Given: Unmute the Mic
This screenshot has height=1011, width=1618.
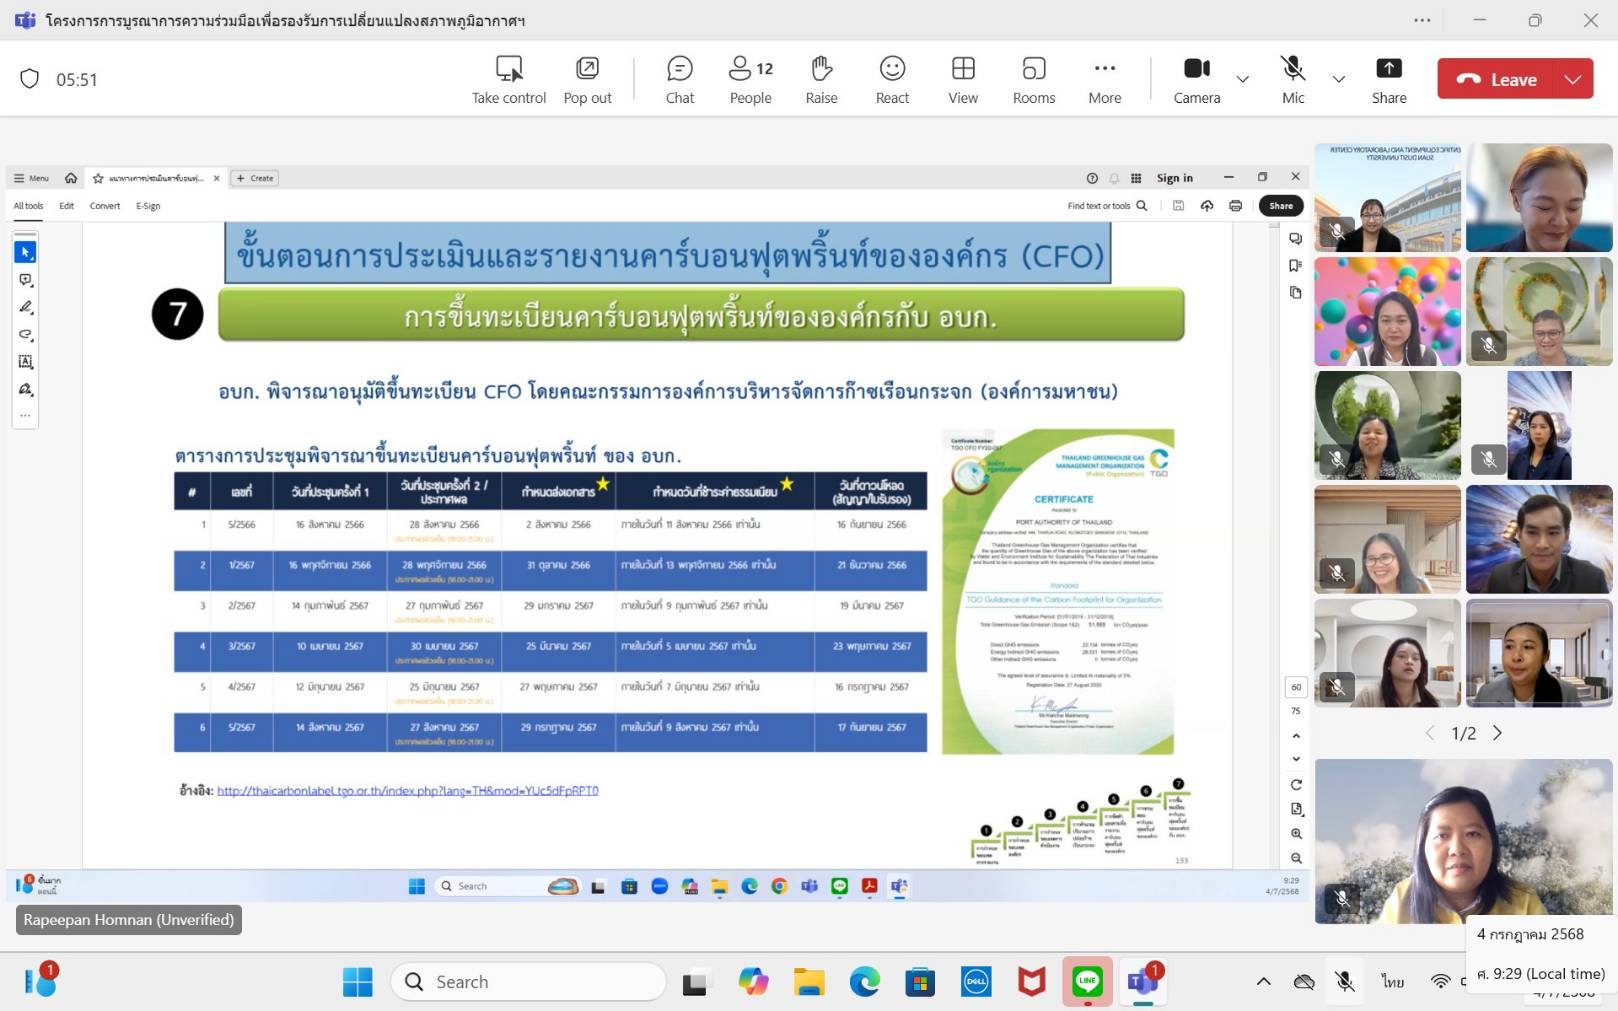Looking at the screenshot, I should click(1293, 79).
